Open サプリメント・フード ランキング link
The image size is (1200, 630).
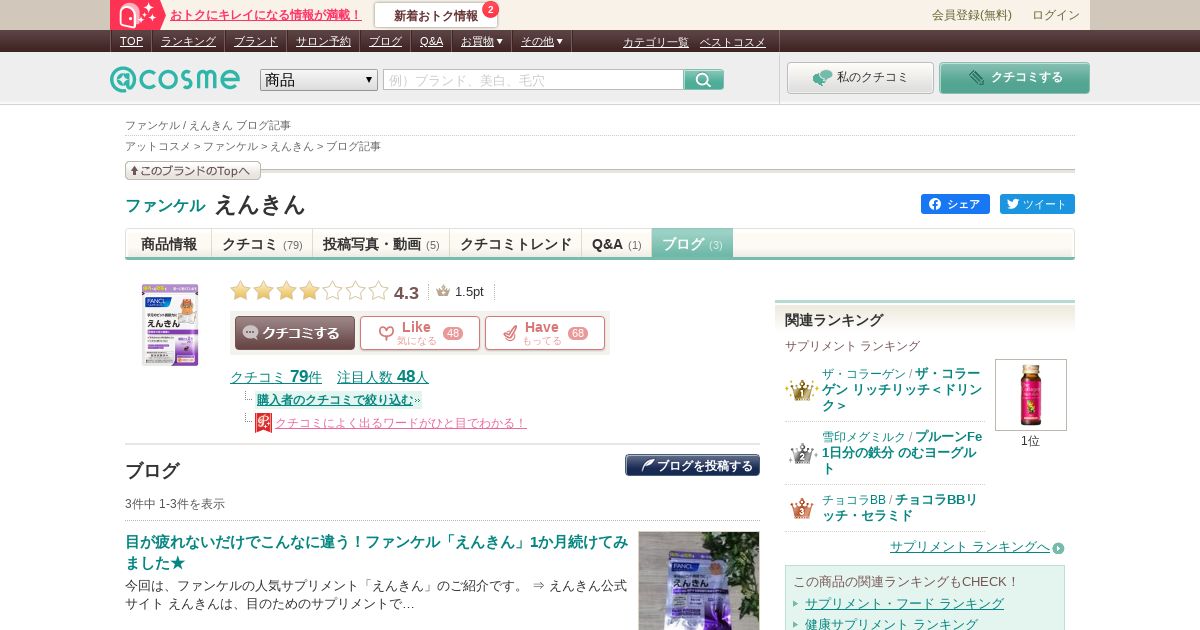[904, 604]
